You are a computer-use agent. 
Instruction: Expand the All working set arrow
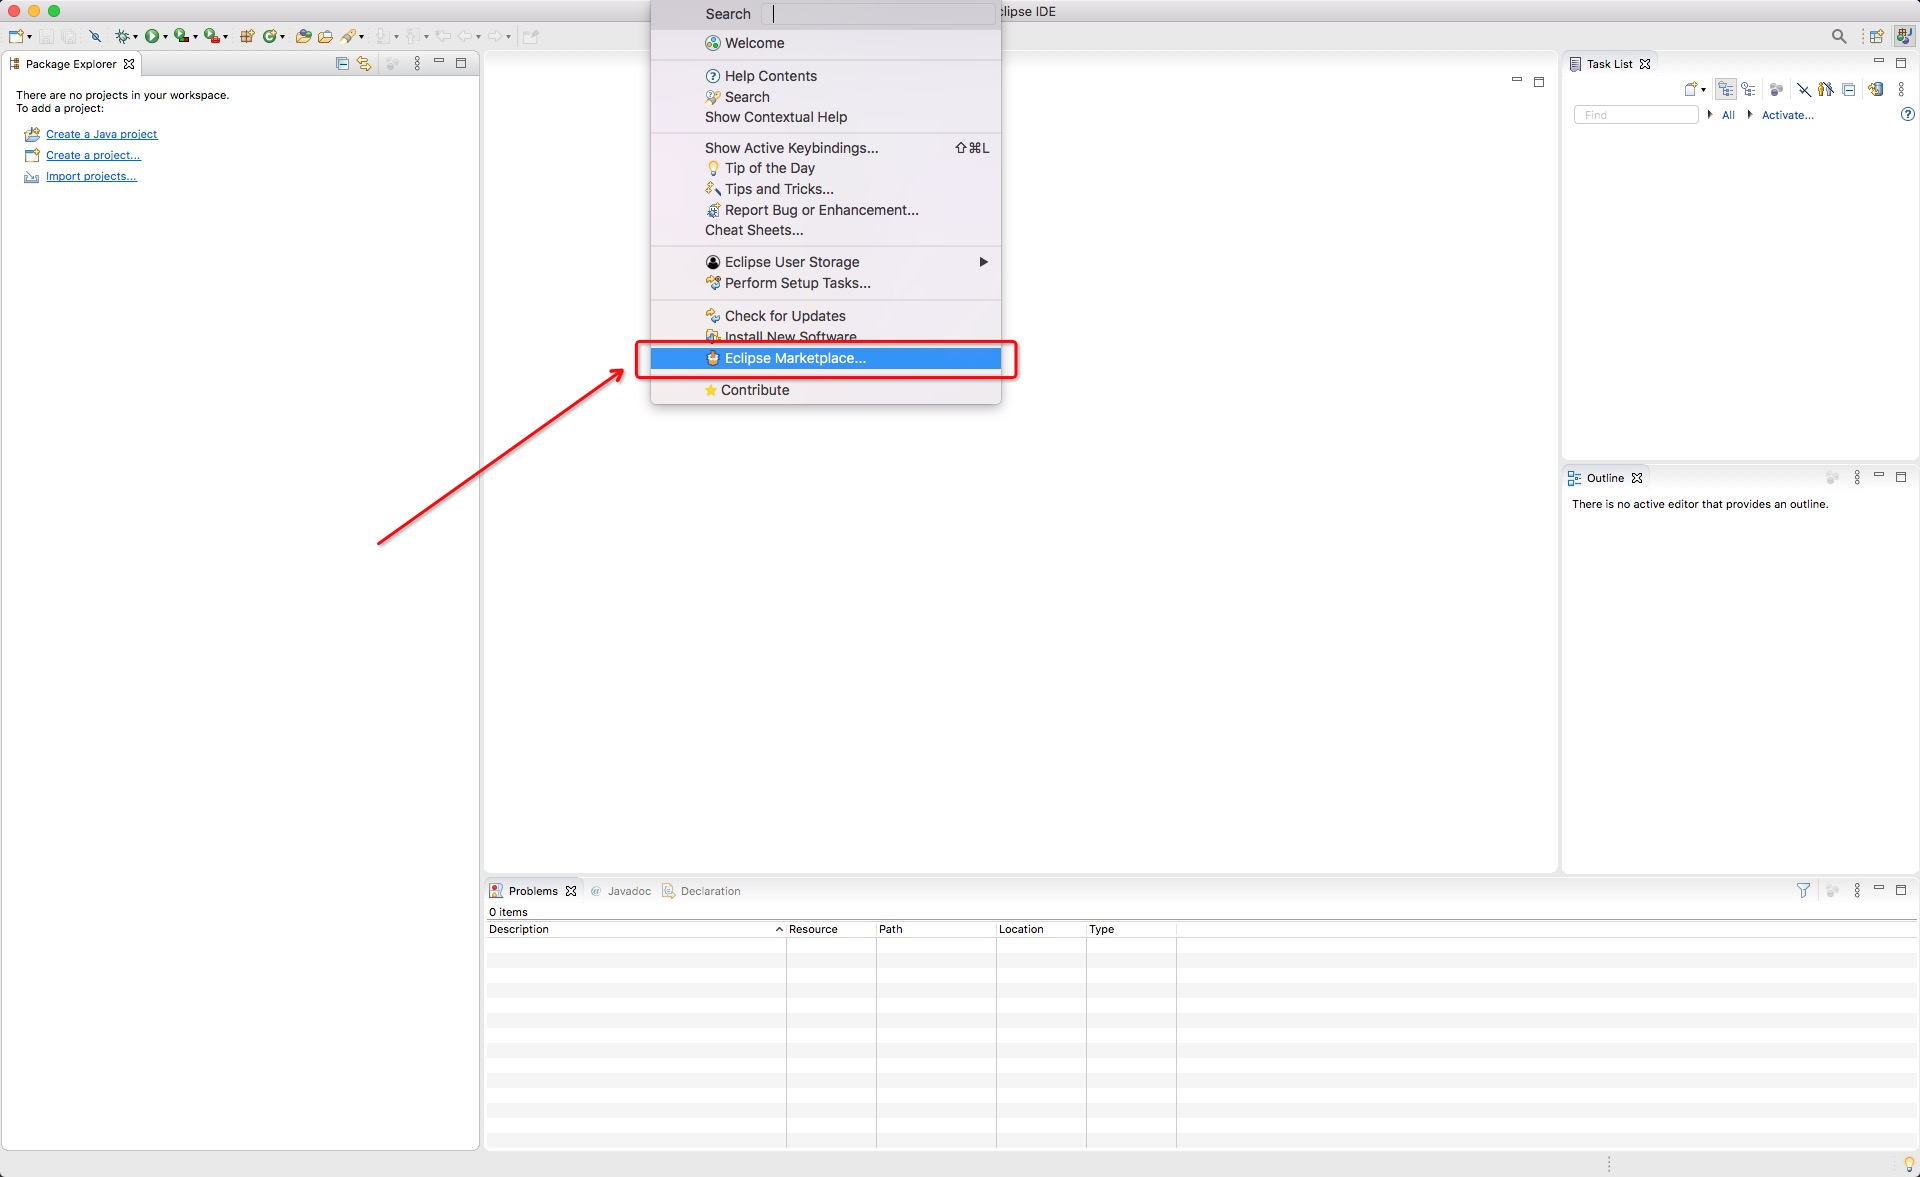[x=1710, y=115]
